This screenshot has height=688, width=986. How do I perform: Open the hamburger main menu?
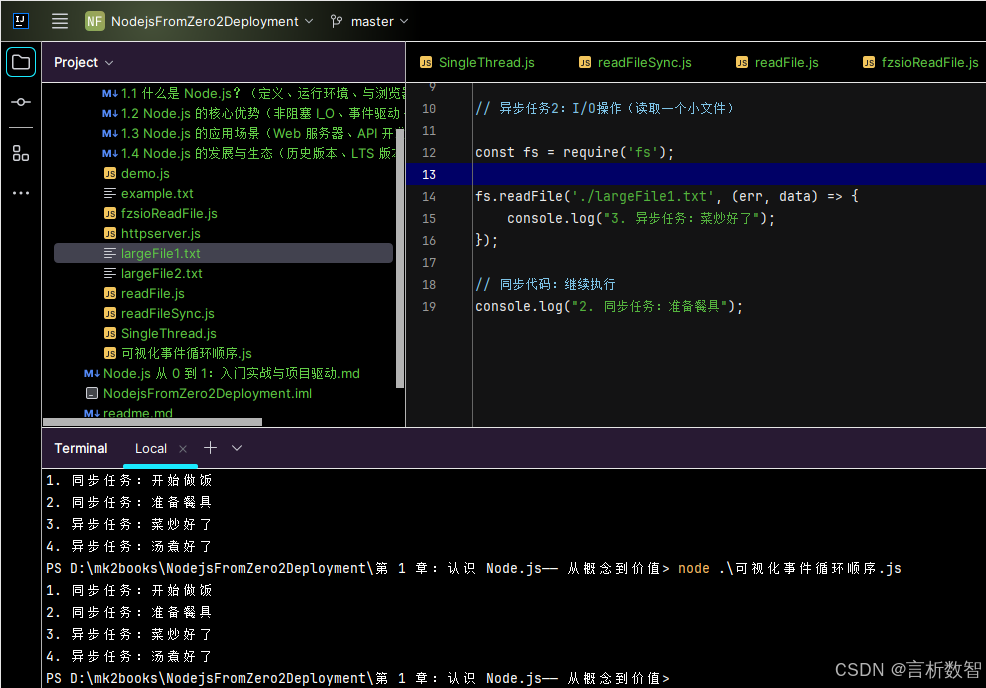pos(60,21)
